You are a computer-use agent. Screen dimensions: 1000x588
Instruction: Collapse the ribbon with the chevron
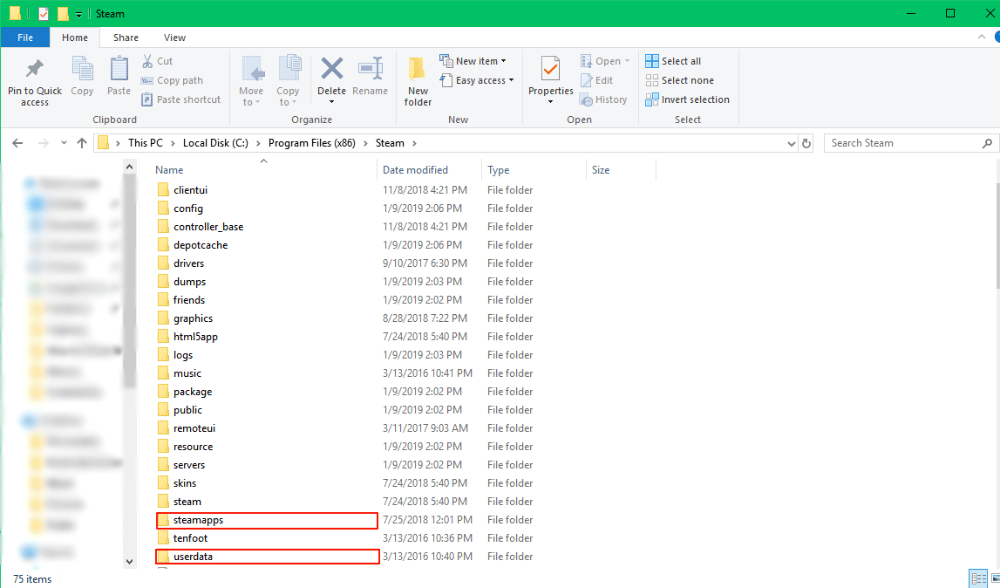point(982,37)
